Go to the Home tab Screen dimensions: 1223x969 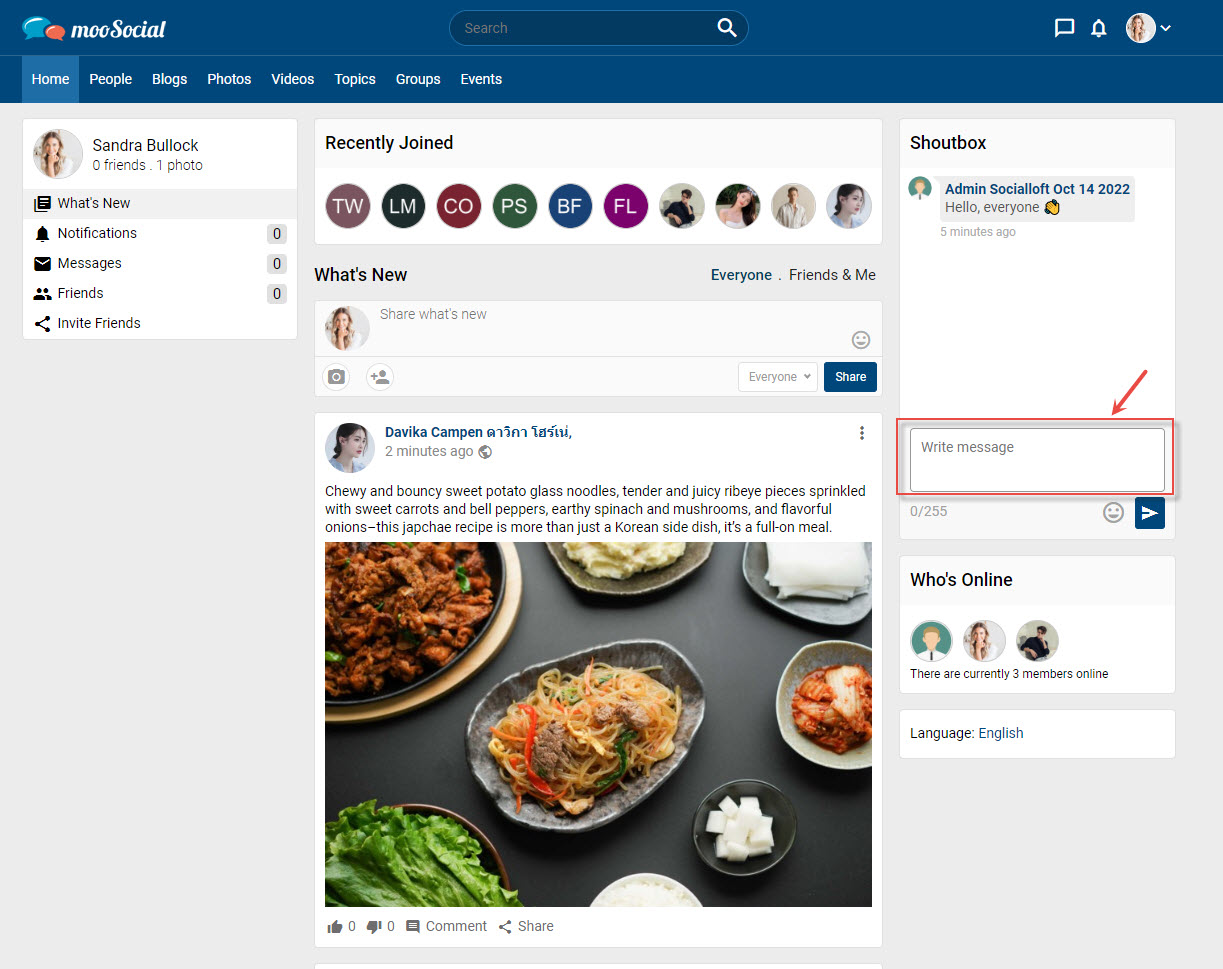tap(50, 79)
